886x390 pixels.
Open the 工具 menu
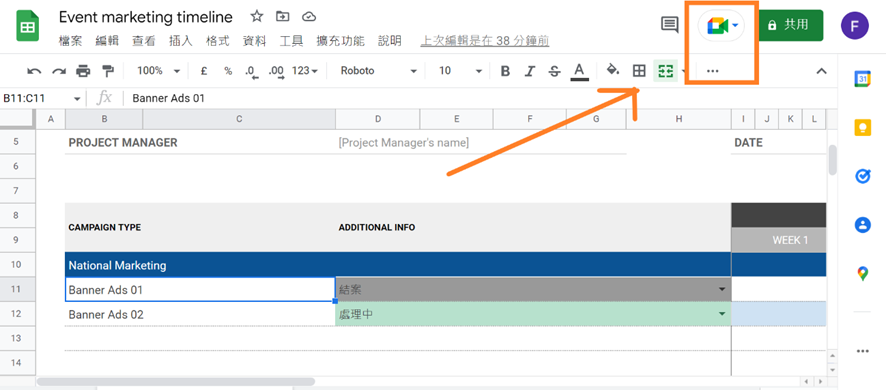pyautogui.click(x=291, y=41)
